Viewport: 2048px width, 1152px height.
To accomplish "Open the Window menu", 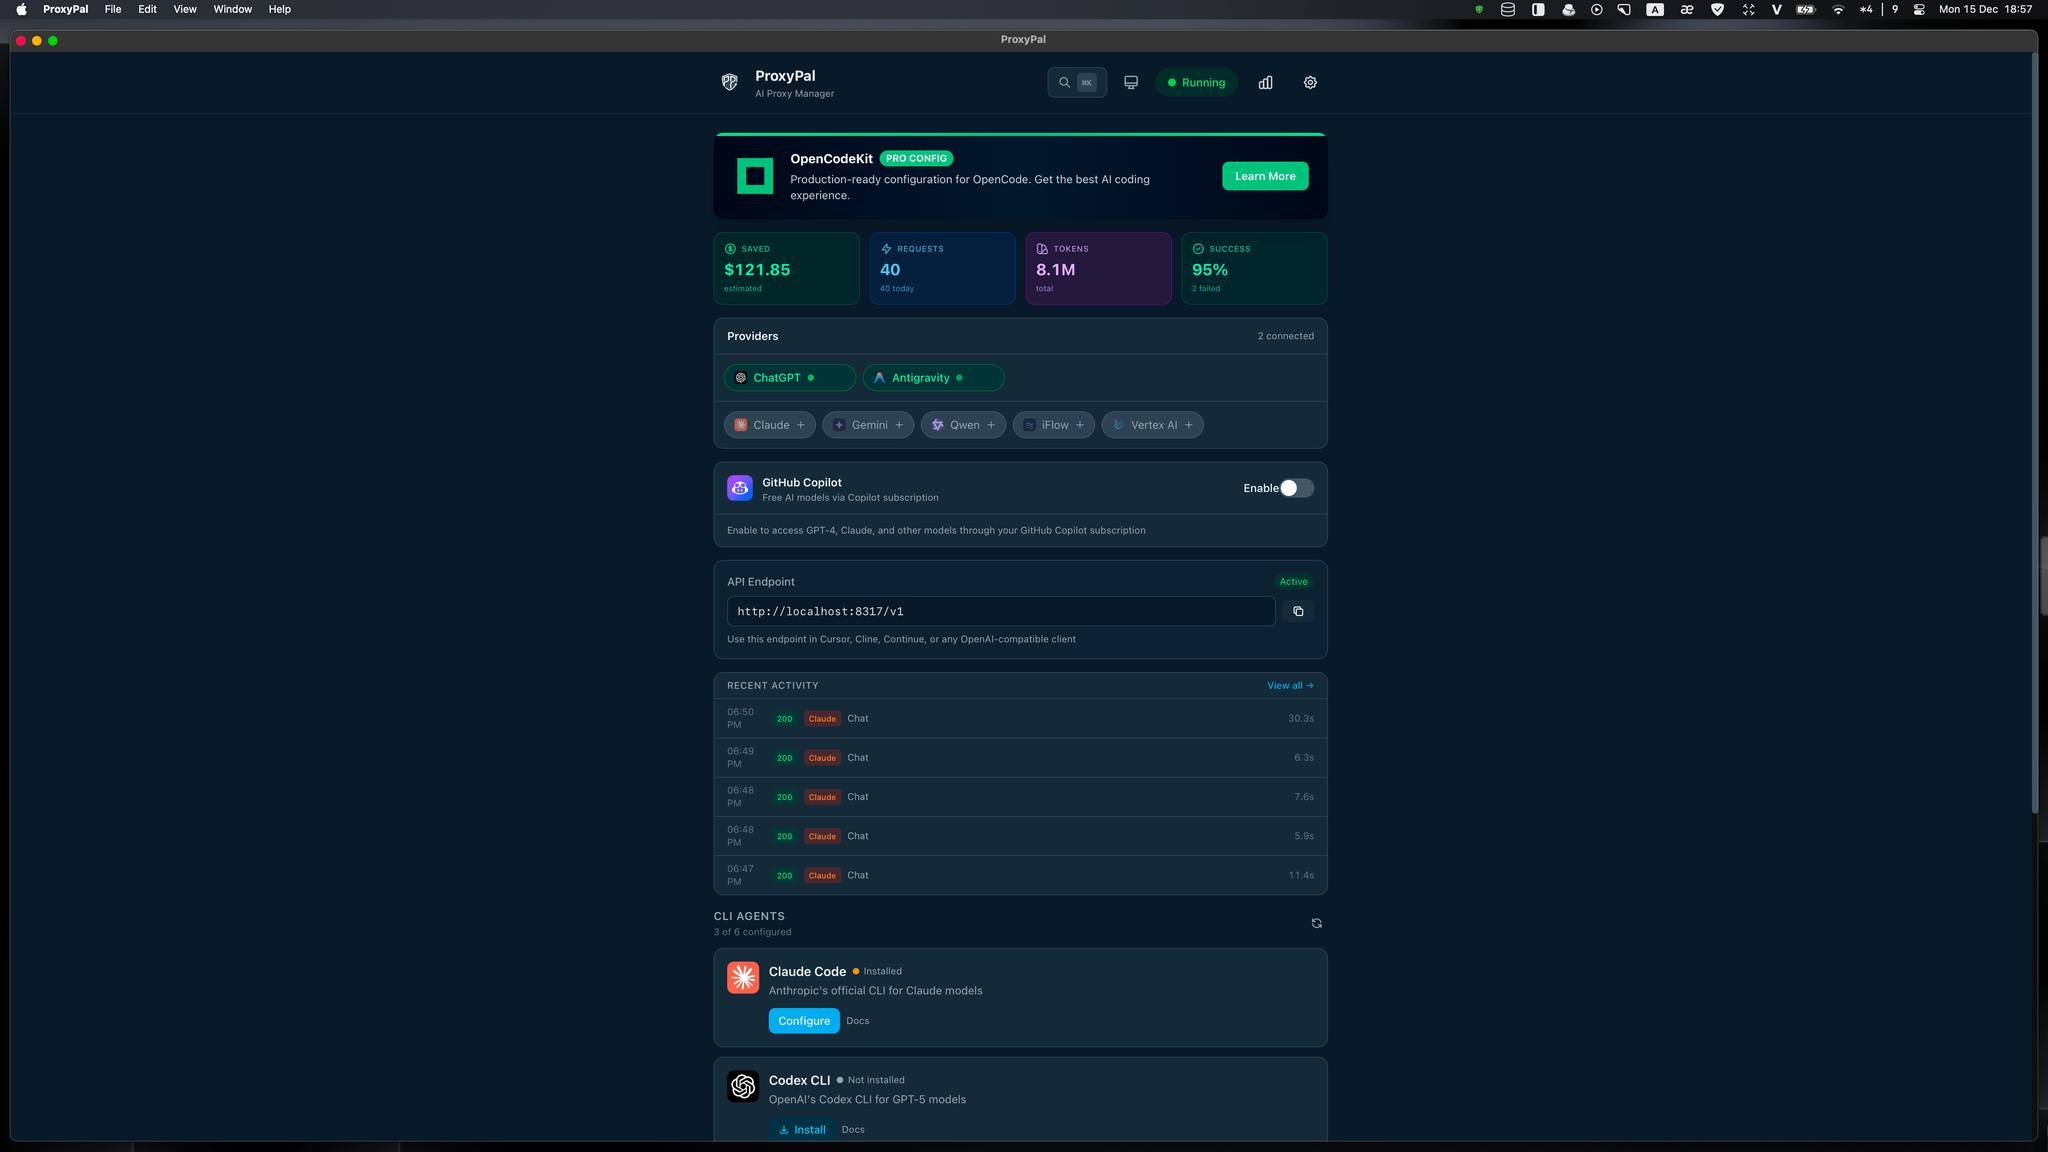I will (x=232, y=9).
